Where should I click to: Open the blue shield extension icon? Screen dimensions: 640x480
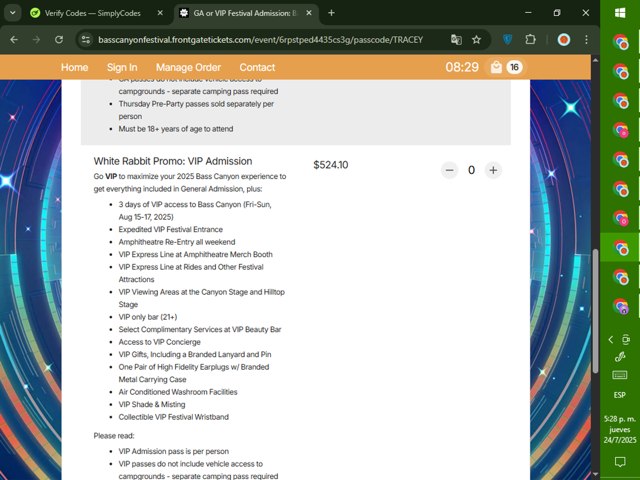click(x=507, y=40)
